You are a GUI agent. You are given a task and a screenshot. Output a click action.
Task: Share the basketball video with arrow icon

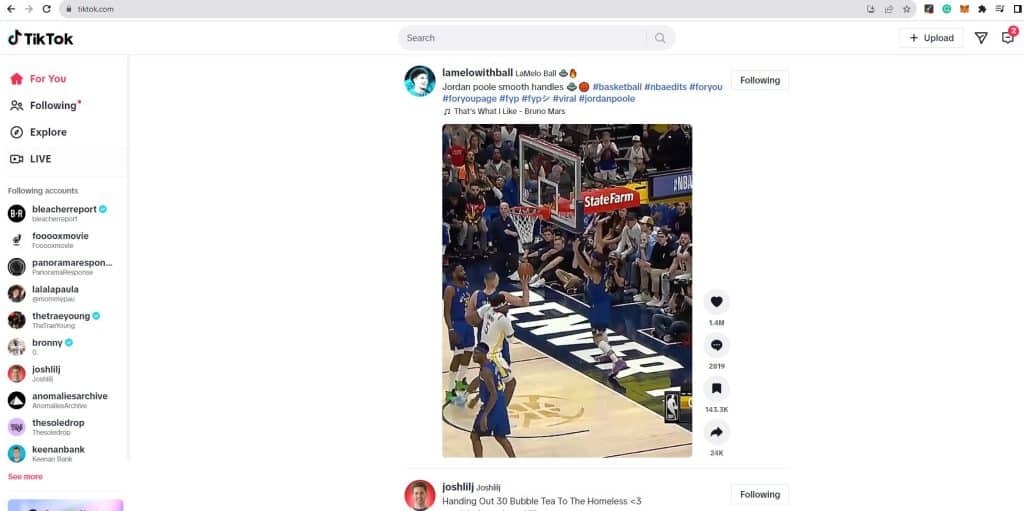pos(716,432)
